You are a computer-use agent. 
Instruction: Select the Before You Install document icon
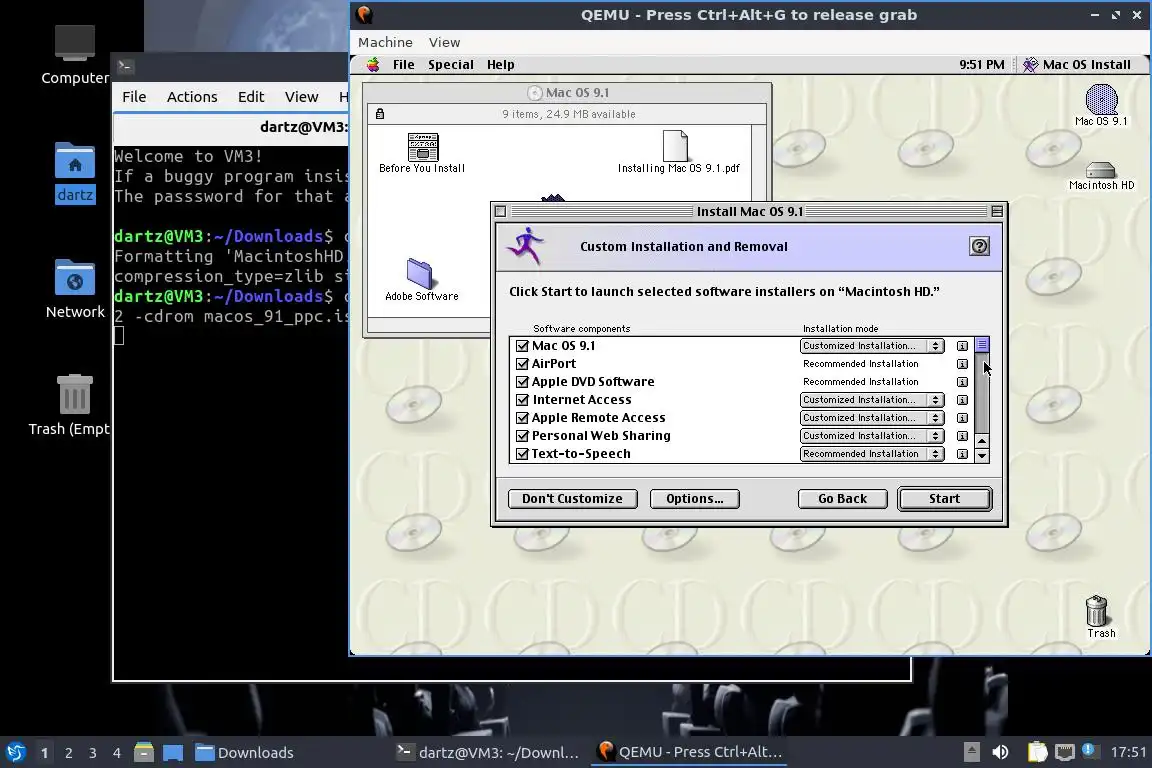422,153
